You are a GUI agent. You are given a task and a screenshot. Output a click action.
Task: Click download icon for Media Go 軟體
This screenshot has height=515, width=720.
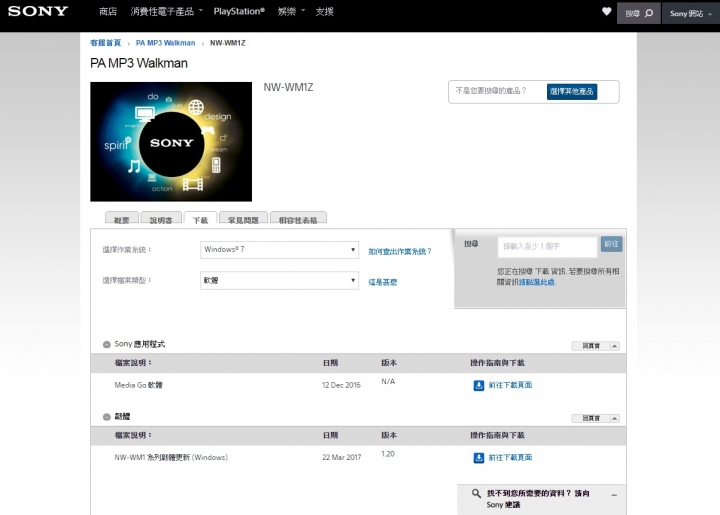tap(478, 385)
